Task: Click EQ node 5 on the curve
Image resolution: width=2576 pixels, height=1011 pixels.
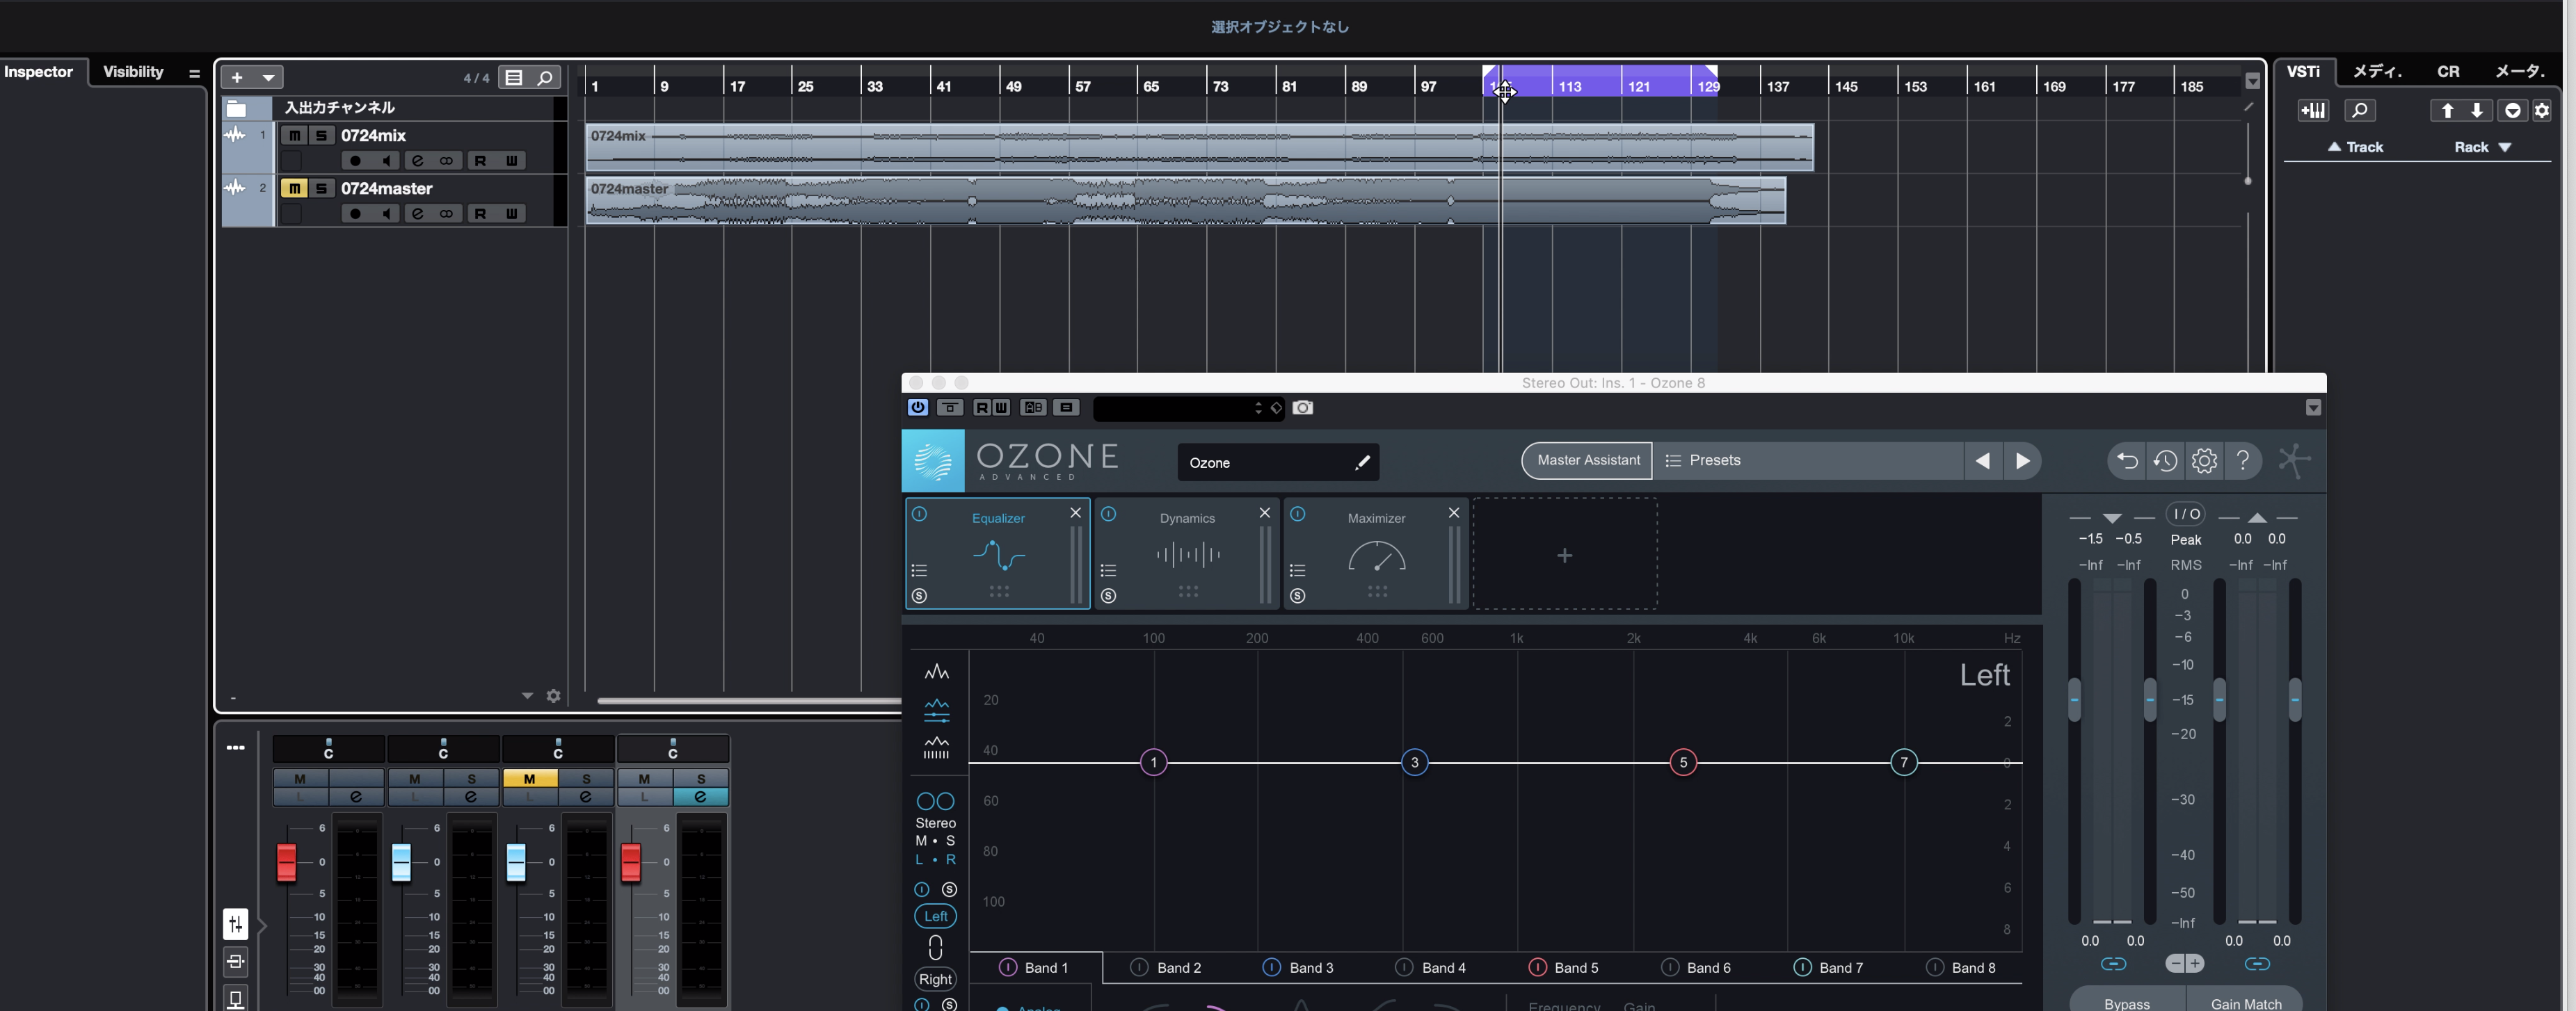Action: click(1683, 762)
